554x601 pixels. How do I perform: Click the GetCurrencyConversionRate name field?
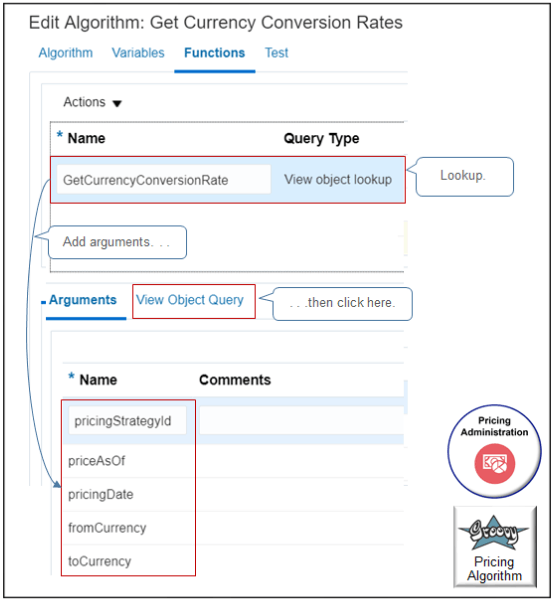click(x=164, y=180)
